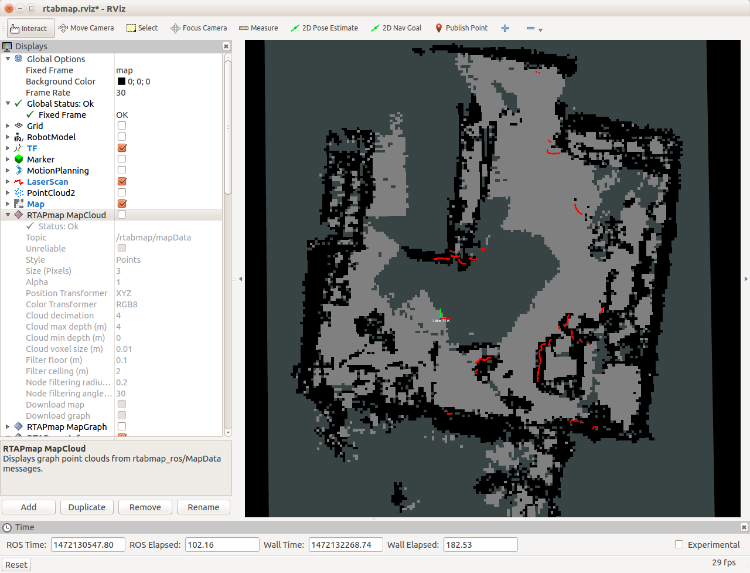Screen dimensions: 750x573
Task: Select the 2D Pose Estimate tool
Action: (x=325, y=28)
